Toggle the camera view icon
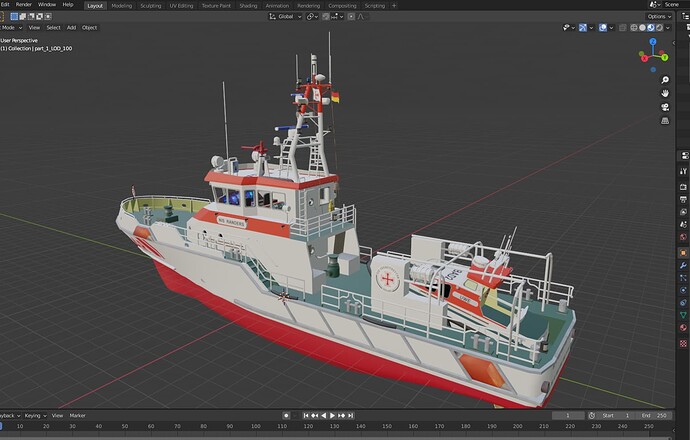 [x=666, y=106]
